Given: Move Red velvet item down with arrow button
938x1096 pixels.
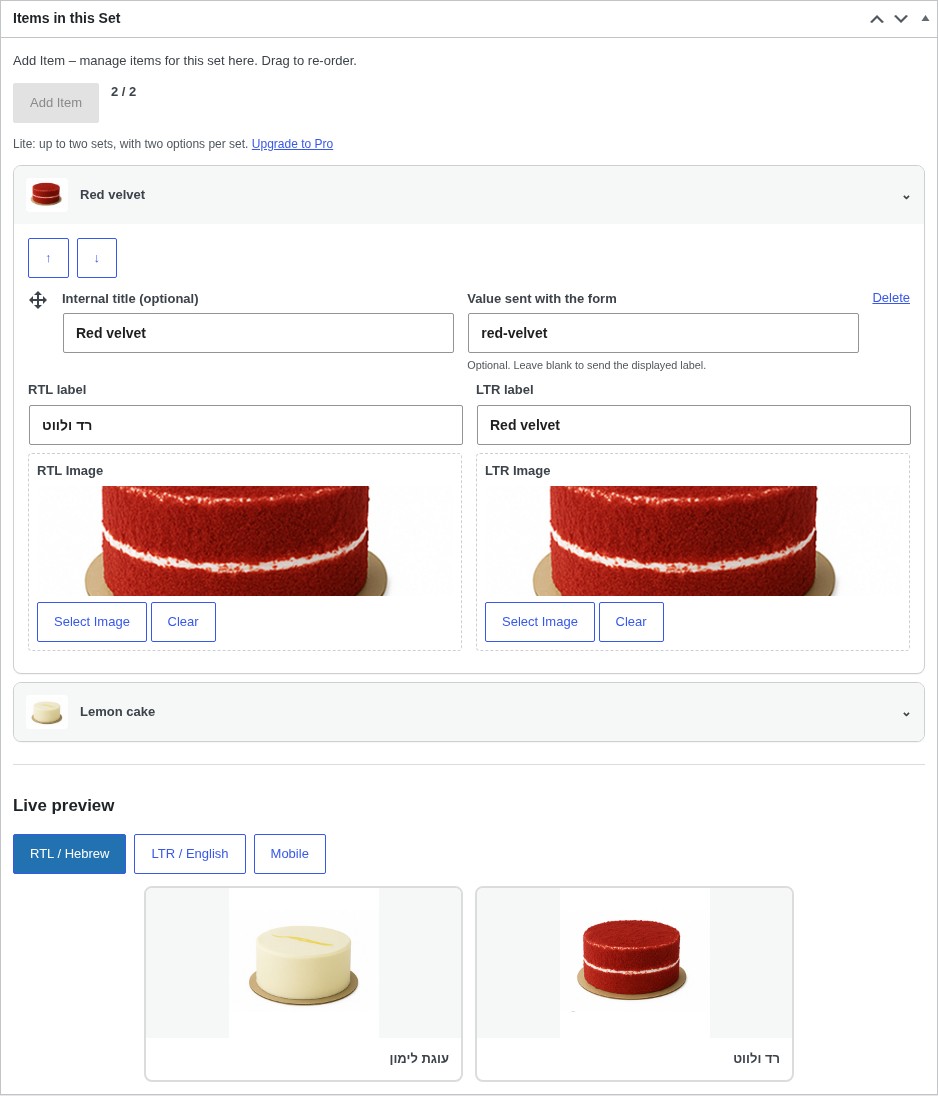Looking at the screenshot, I should tap(96, 258).
